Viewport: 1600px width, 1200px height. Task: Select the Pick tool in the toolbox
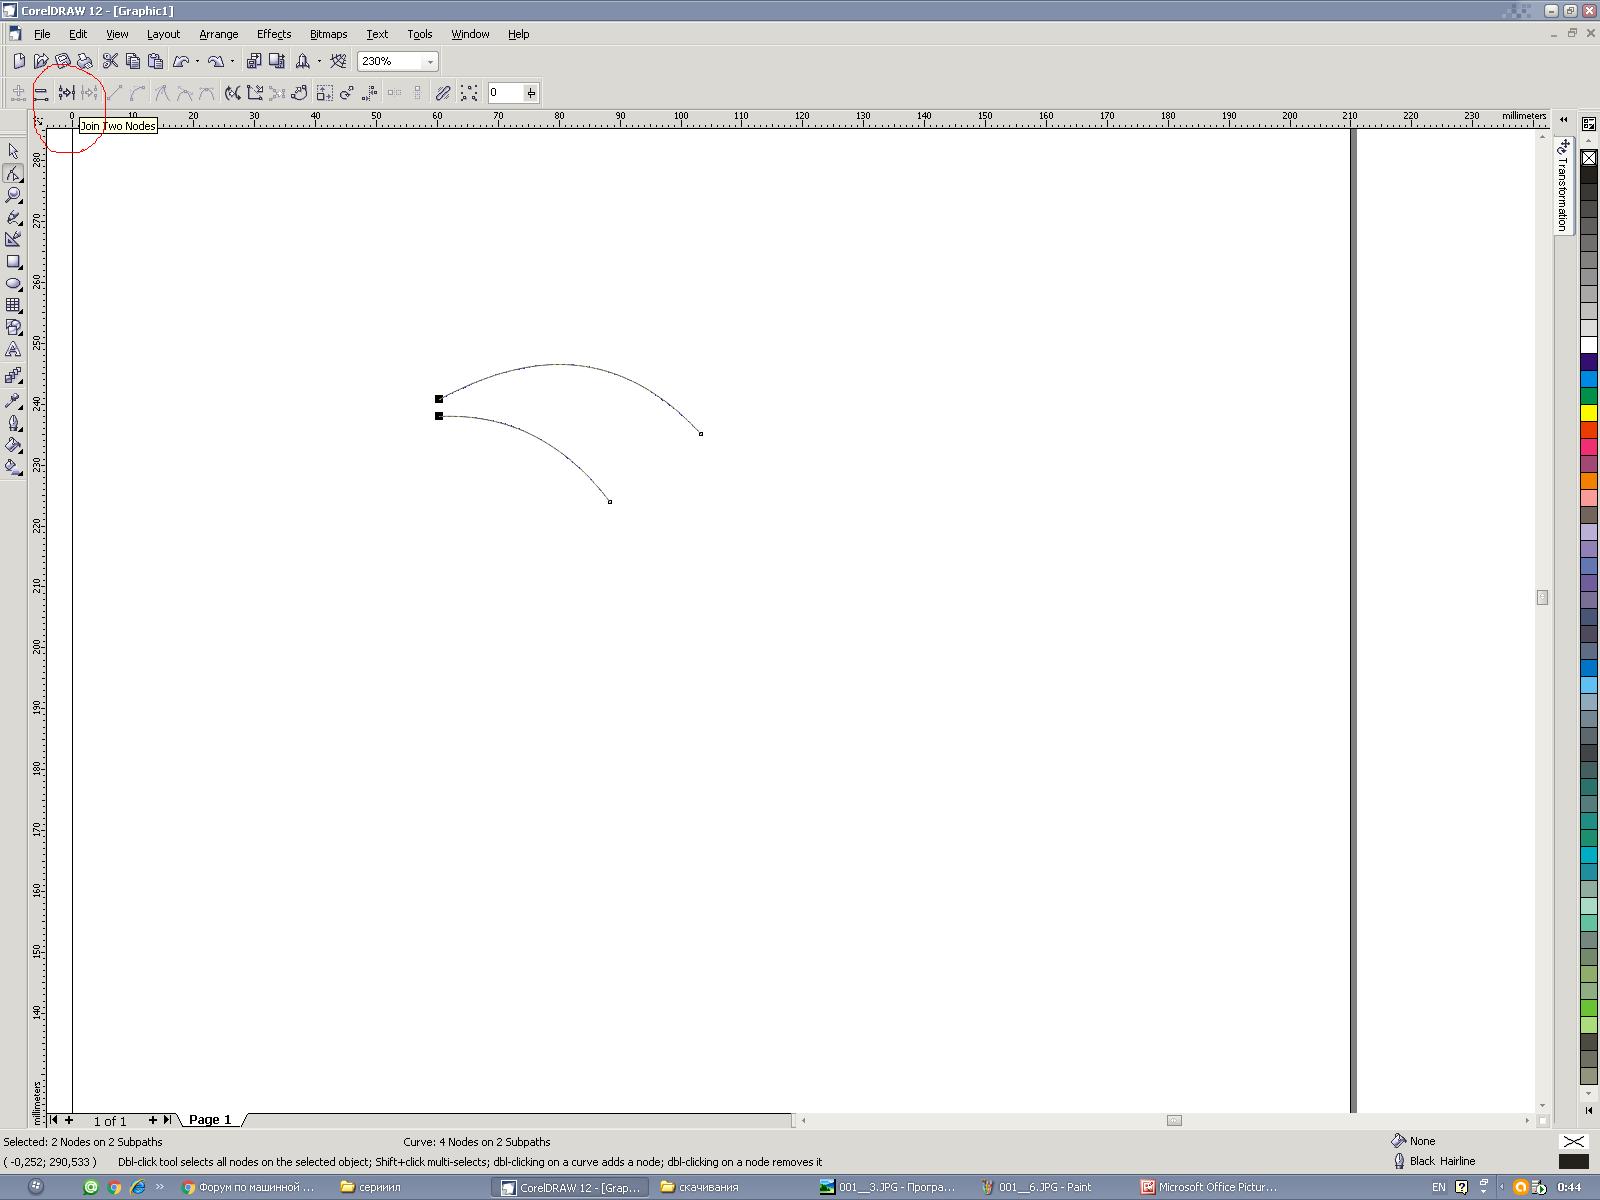pos(14,151)
